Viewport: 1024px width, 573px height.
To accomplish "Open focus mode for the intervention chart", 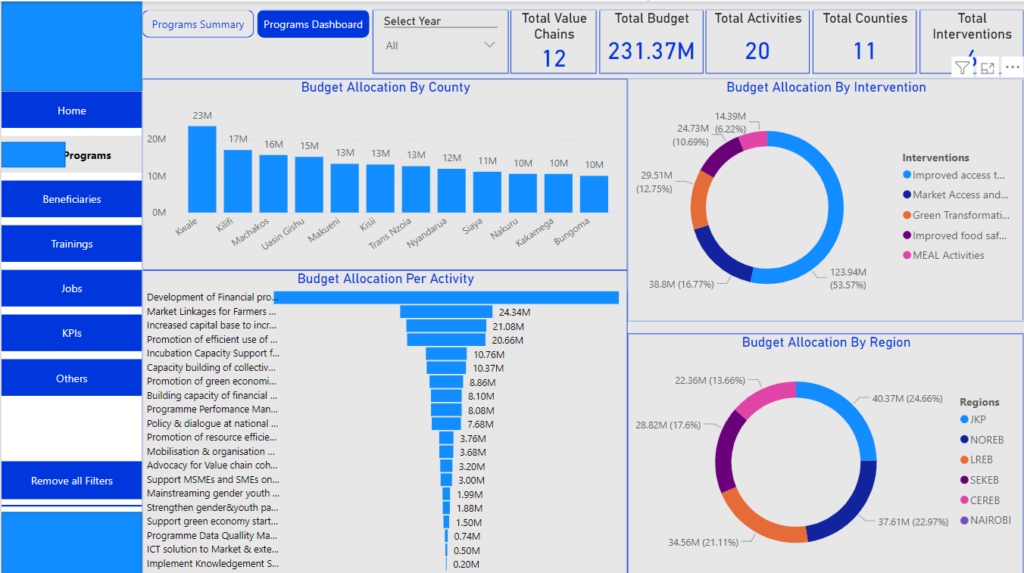I will click(987, 68).
